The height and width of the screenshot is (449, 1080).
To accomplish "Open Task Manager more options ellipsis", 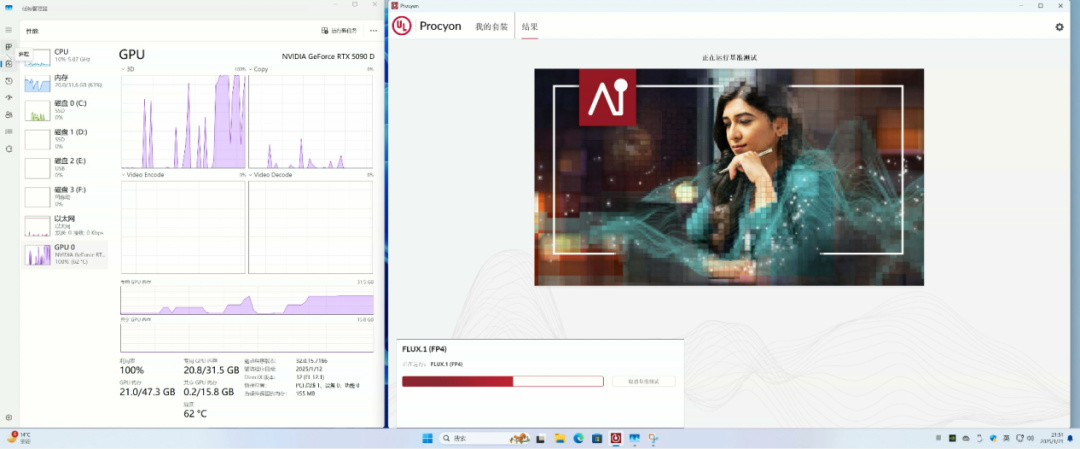I will [373, 30].
